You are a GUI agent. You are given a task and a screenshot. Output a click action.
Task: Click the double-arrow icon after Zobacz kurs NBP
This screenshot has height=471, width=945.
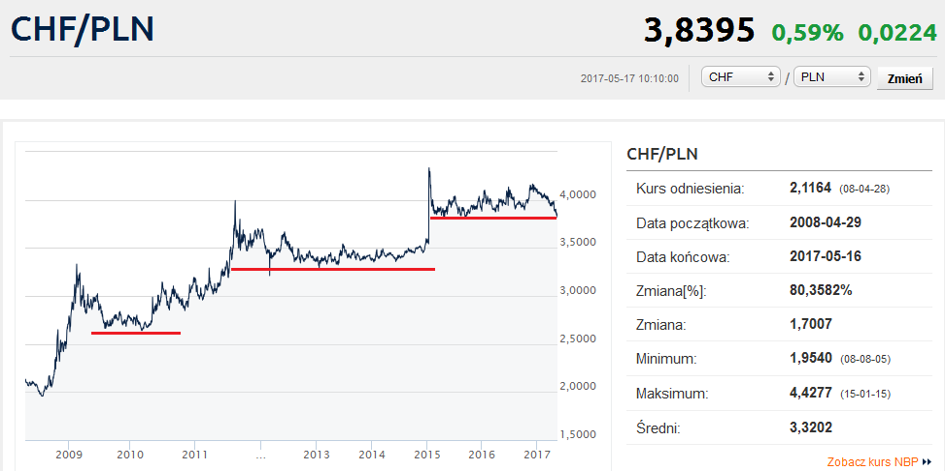tap(929, 463)
